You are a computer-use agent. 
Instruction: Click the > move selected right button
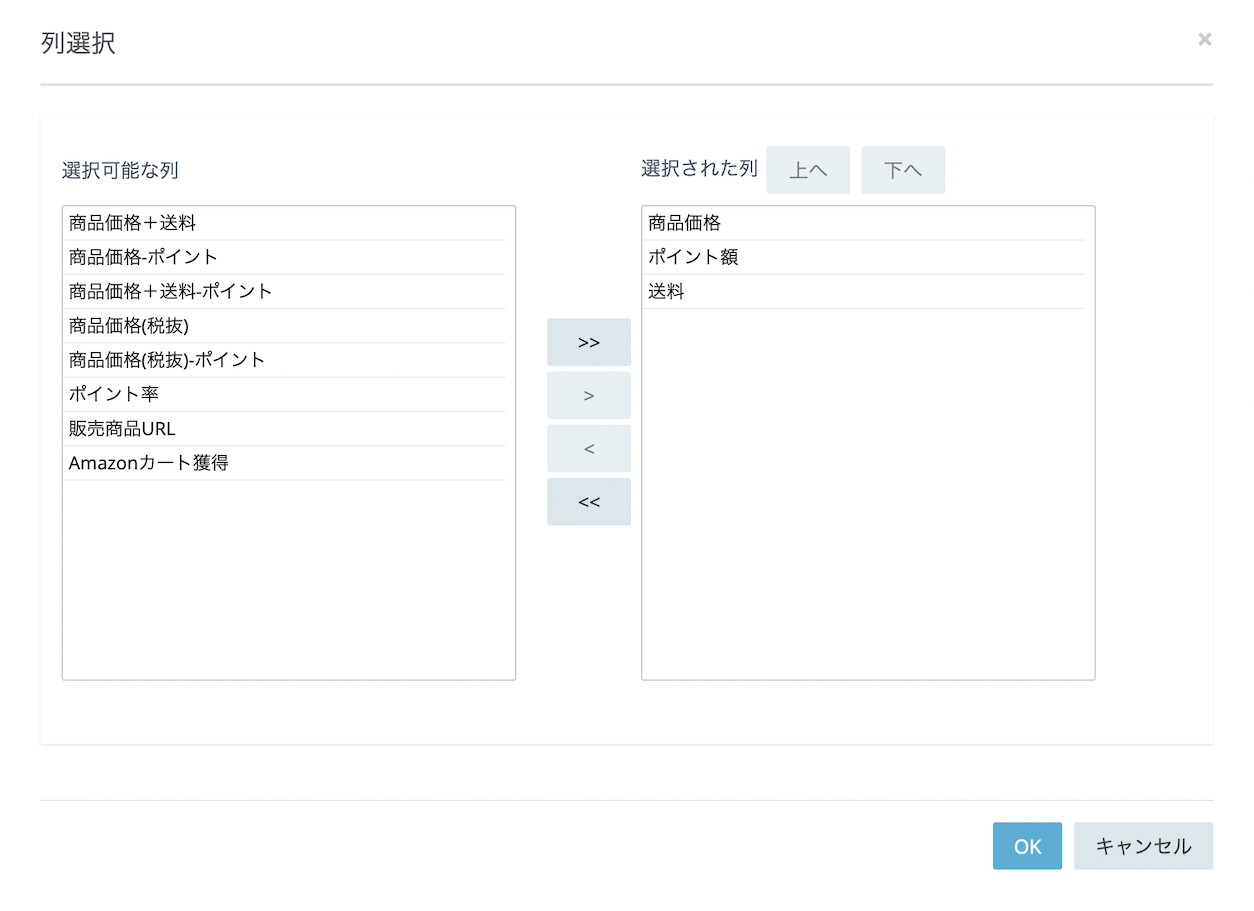[x=588, y=395]
